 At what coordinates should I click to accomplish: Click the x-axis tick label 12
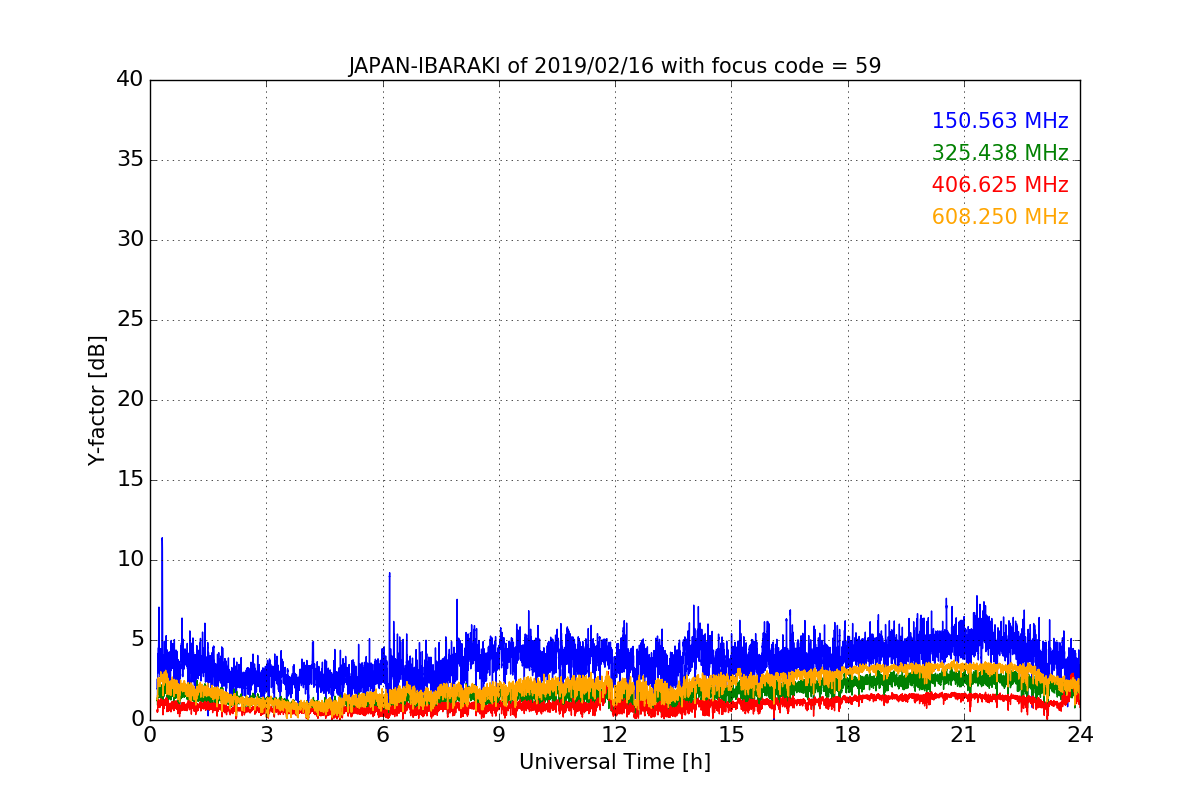615,735
